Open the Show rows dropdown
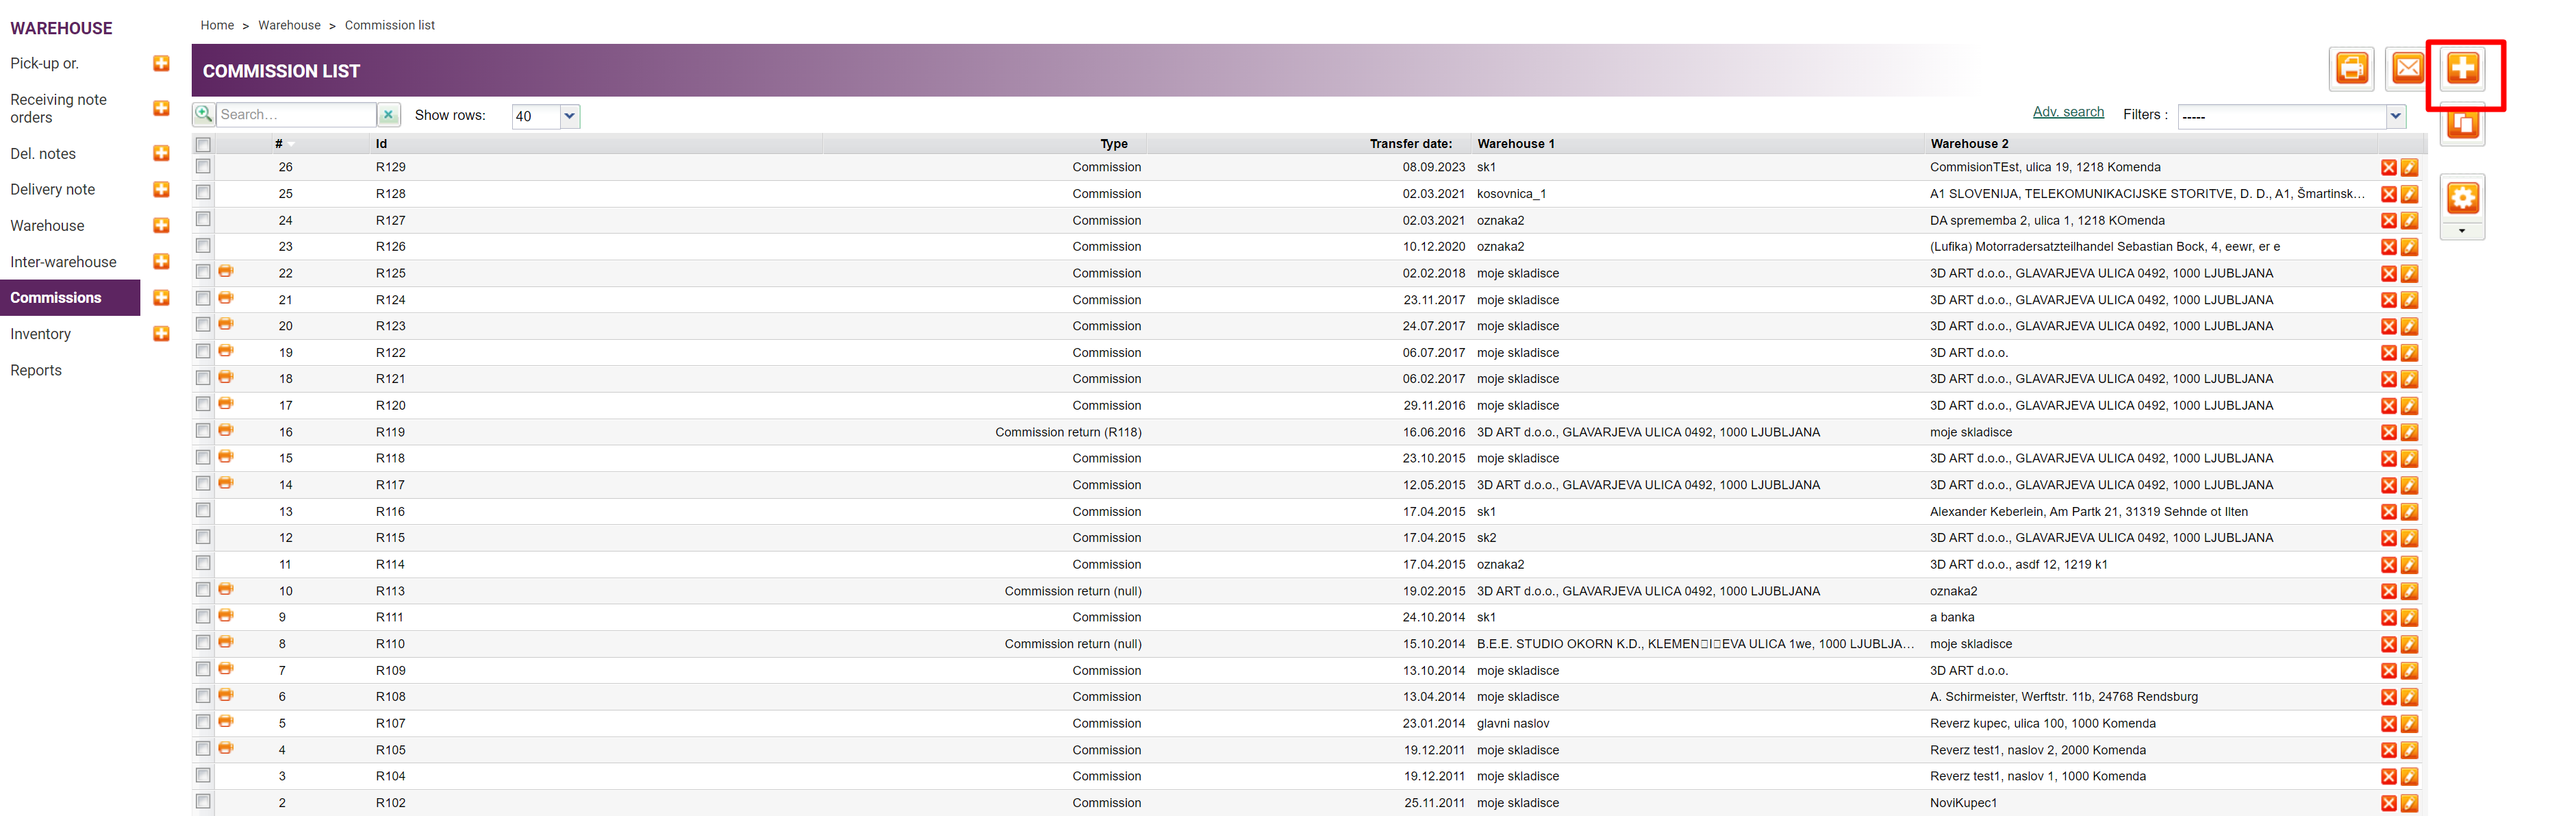 pyautogui.click(x=569, y=116)
